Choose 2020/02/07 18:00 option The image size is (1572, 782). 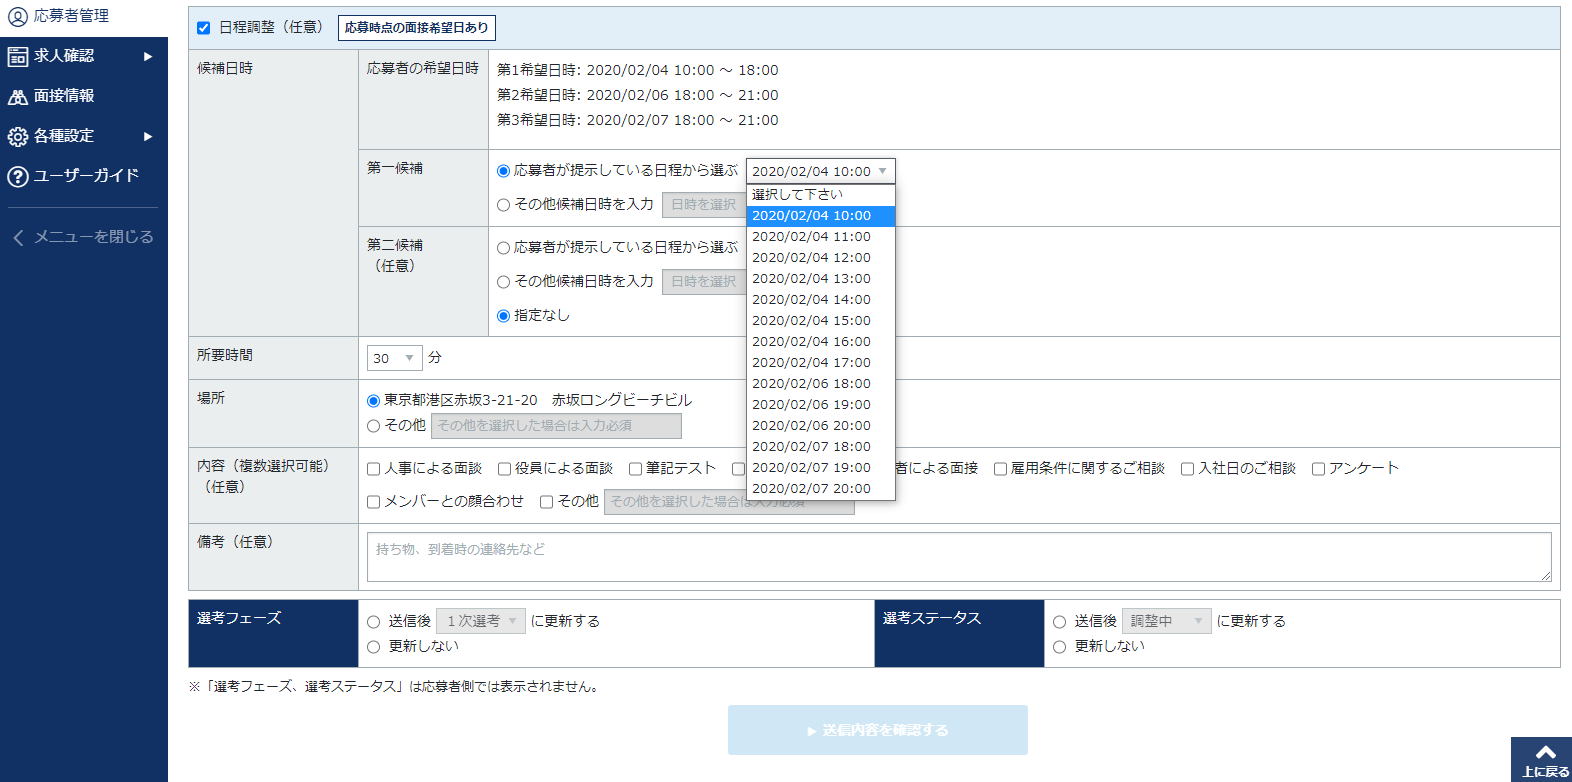point(821,447)
